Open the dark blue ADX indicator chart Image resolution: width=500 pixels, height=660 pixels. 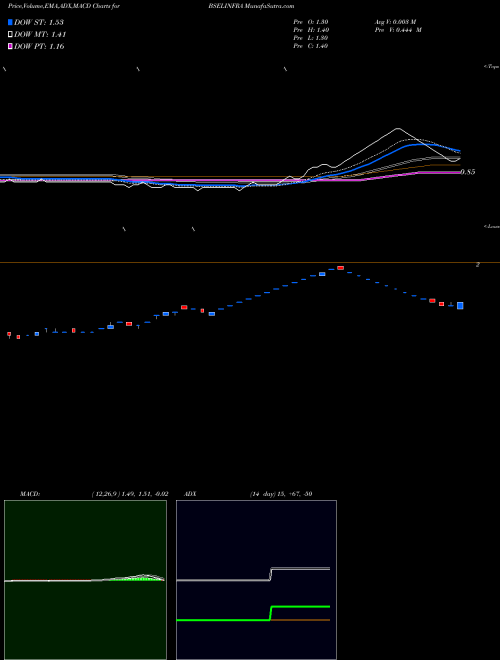(x=256, y=580)
